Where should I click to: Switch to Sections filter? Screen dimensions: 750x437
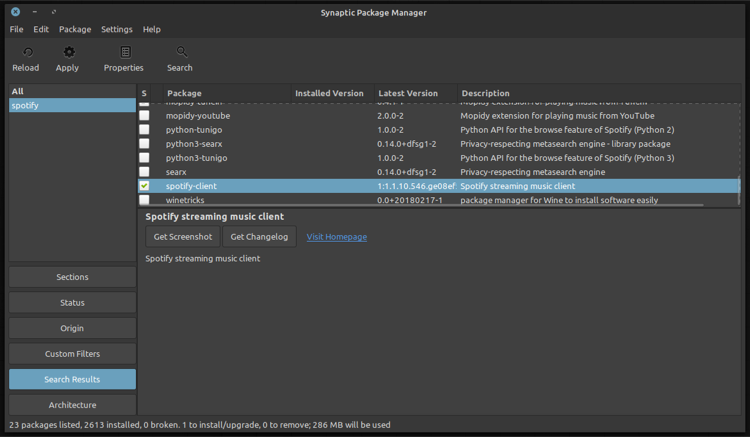click(x=72, y=277)
